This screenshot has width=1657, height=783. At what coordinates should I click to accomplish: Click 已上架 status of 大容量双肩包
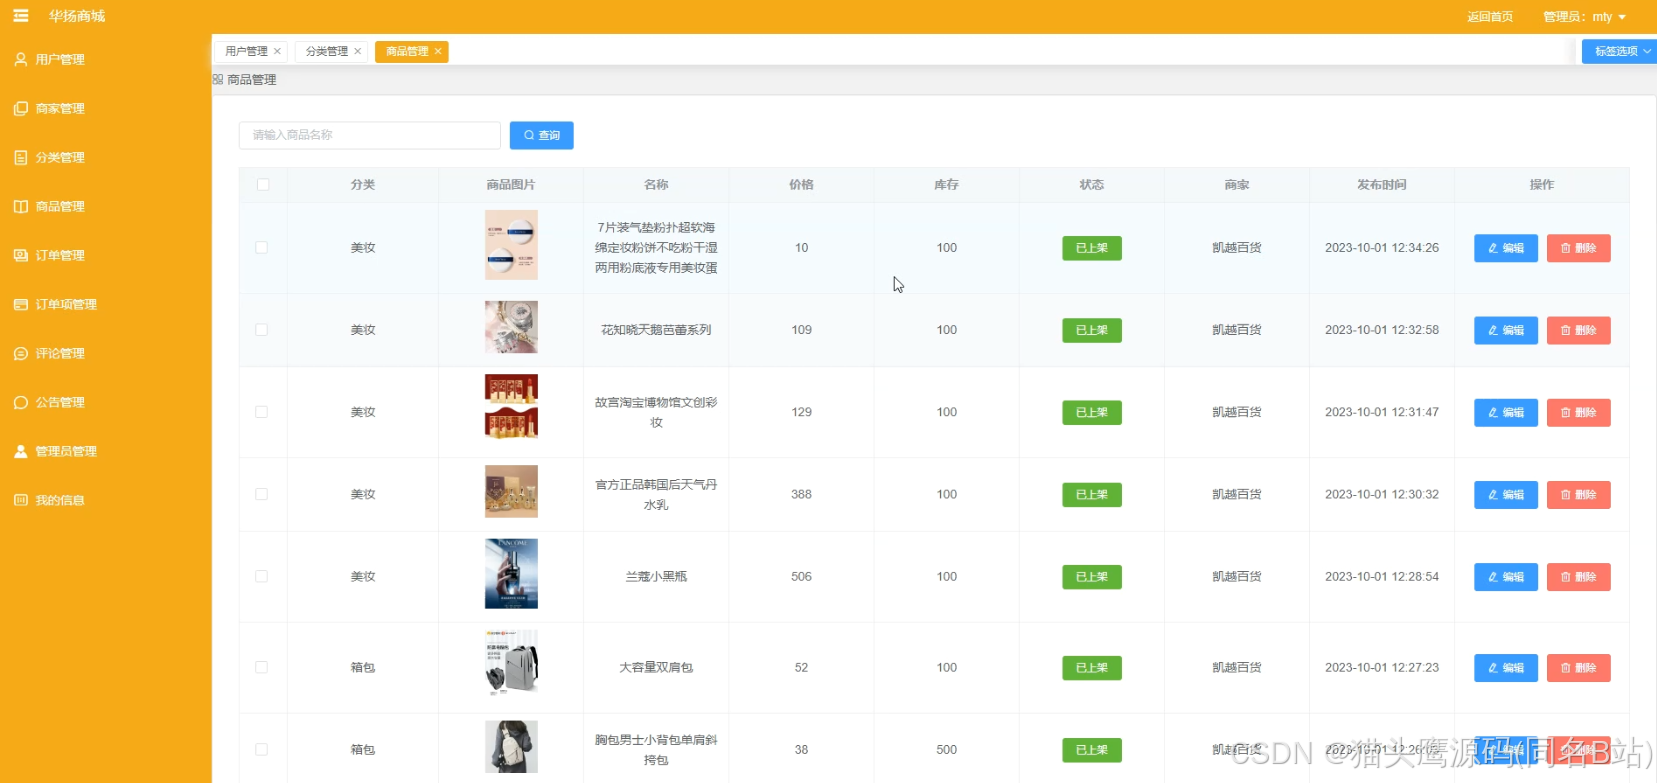[1091, 668]
